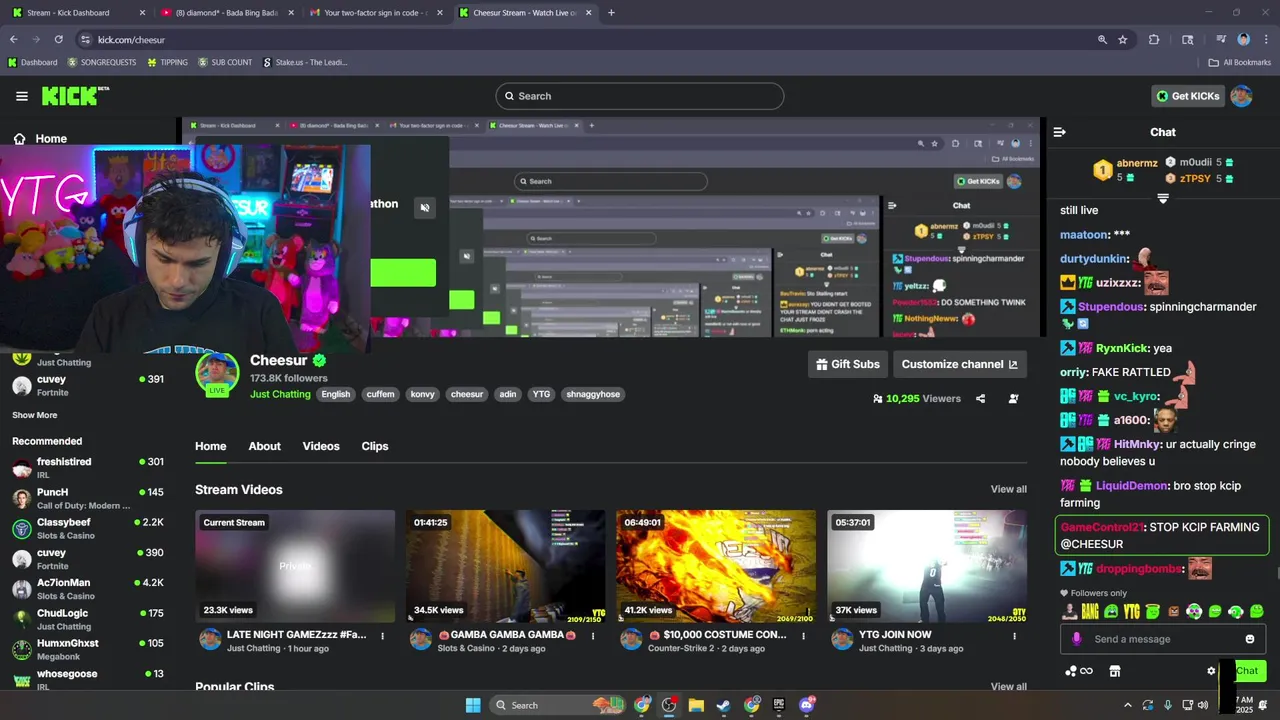Open GAMBA GAMBA GAMBA video thumbnail
Image resolution: width=1280 pixels, height=720 pixels.
tap(505, 566)
